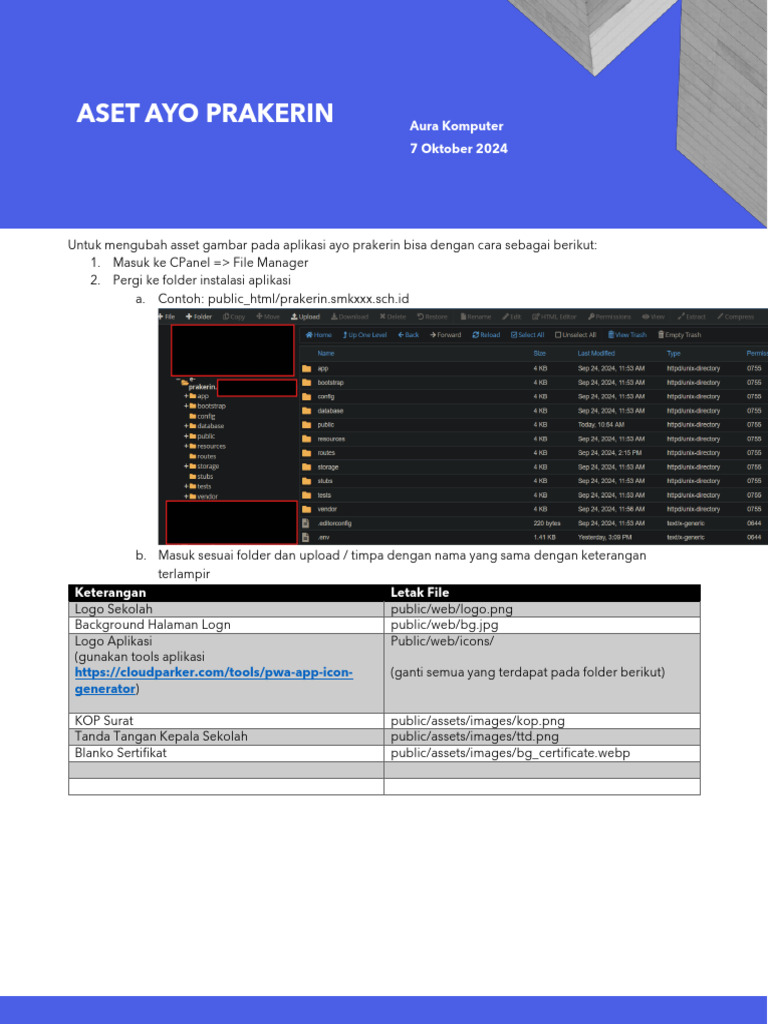Expand the storage tree folder
The image size is (768, 1024).
pyautogui.click(x=186, y=466)
